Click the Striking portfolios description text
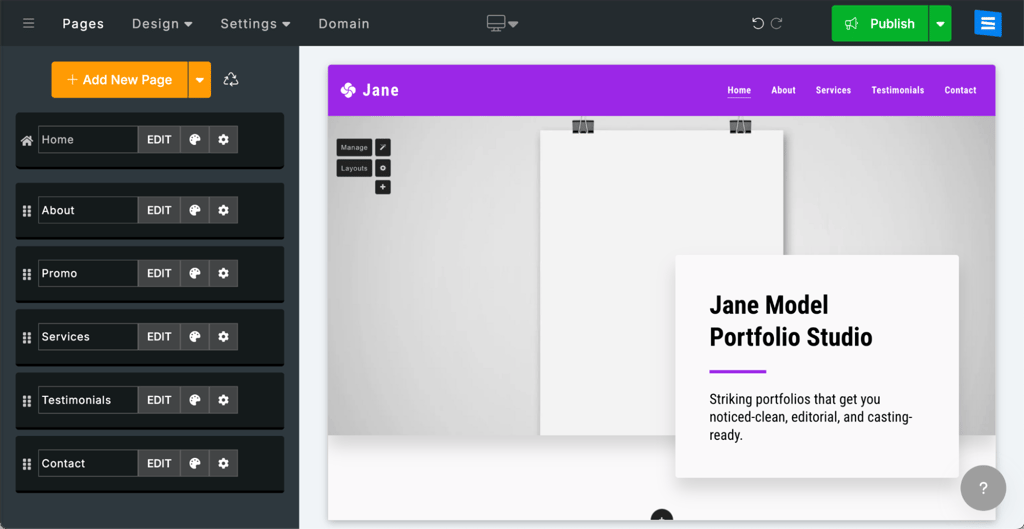Viewport: 1024px width, 529px height. (810, 417)
